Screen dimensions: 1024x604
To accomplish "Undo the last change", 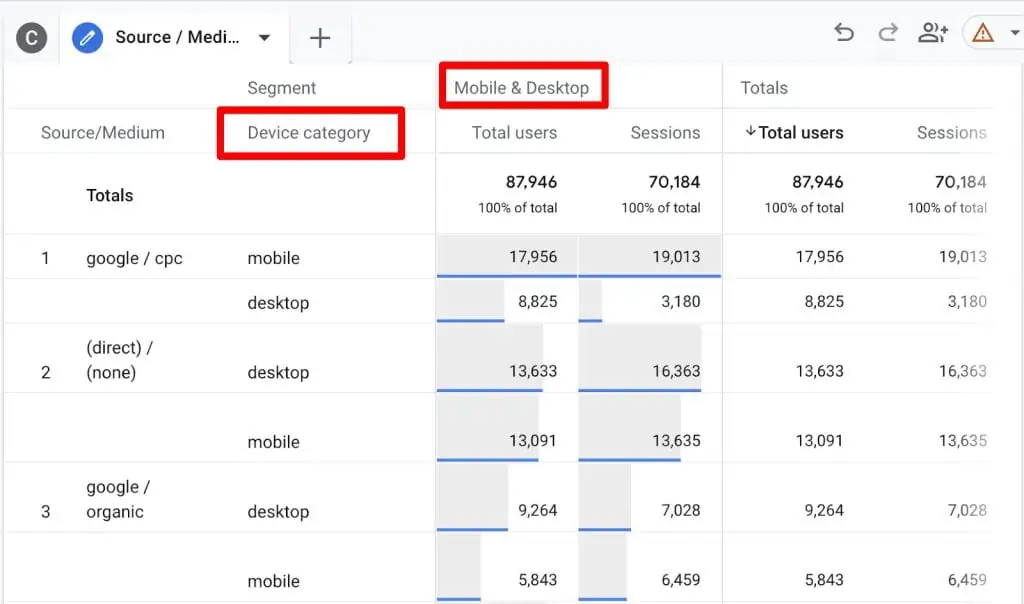I will pyautogui.click(x=843, y=32).
